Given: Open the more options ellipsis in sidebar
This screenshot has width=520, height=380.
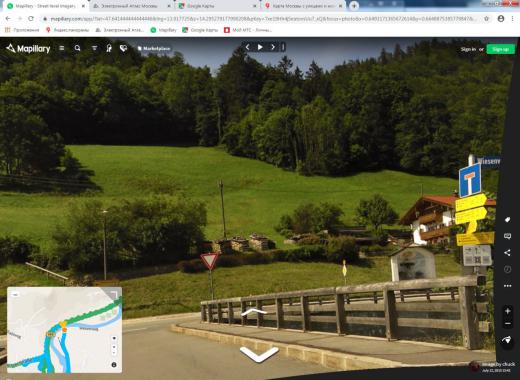Looking at the screenshot, I should (507, 286).
